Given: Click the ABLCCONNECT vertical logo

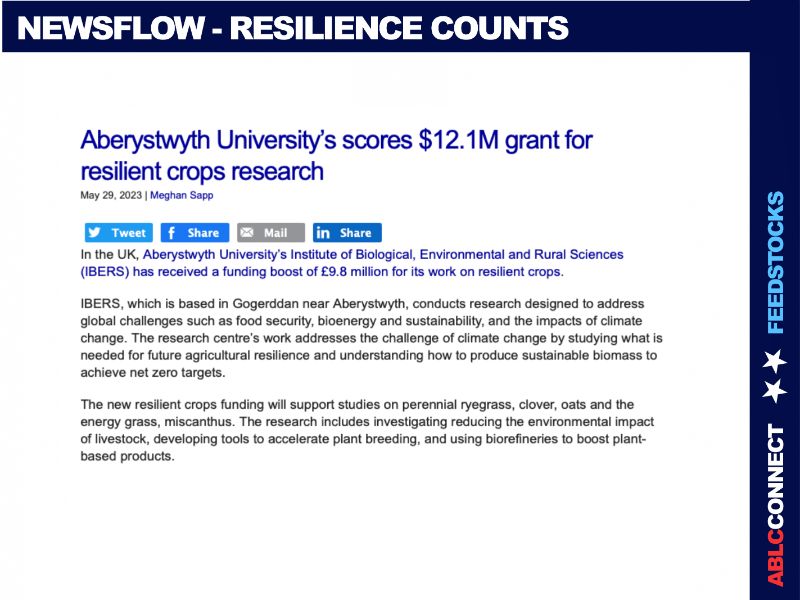Looking at the screenshot, I should (775, 505).
